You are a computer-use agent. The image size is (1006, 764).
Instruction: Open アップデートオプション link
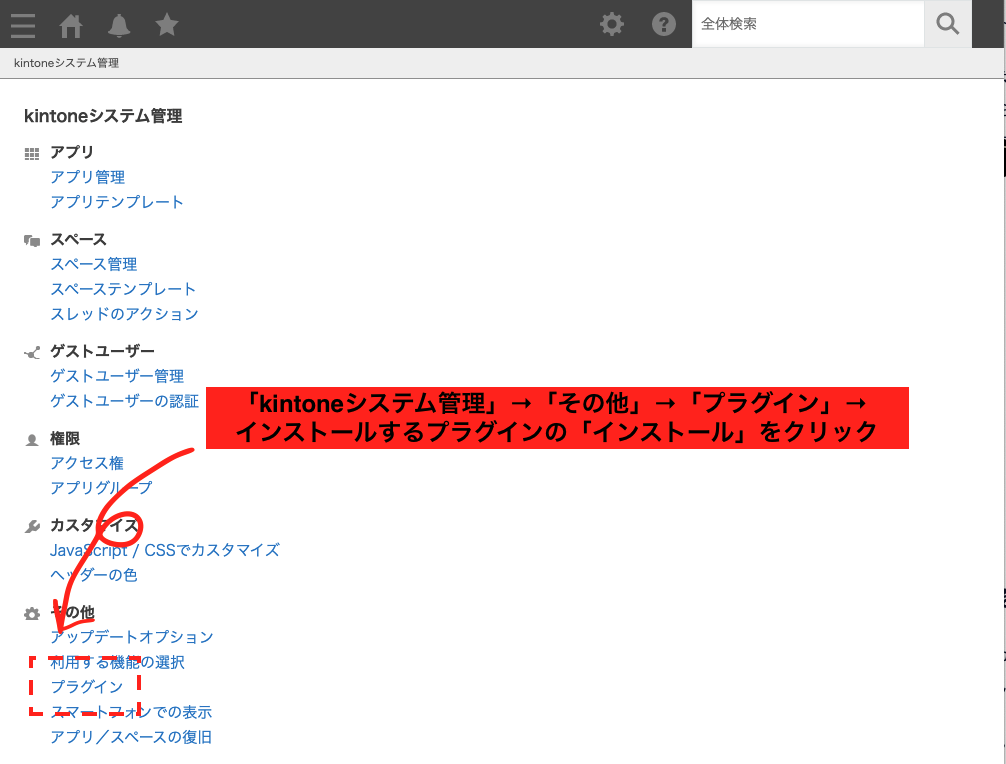[132, 637]
